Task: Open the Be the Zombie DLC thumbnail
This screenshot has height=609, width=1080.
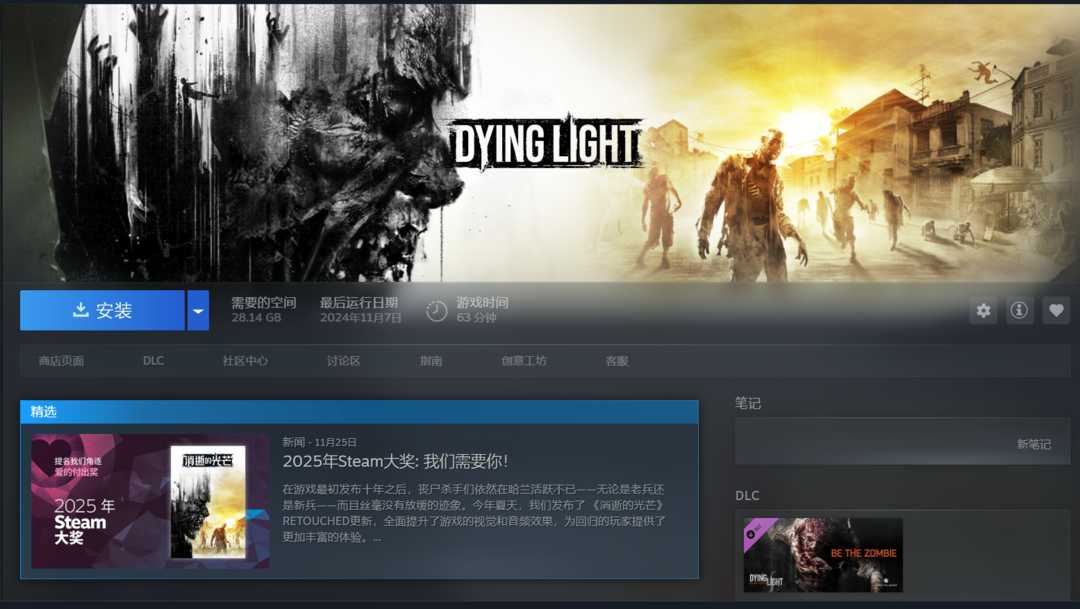Action: pyautogui.click(x=823, y=554)
